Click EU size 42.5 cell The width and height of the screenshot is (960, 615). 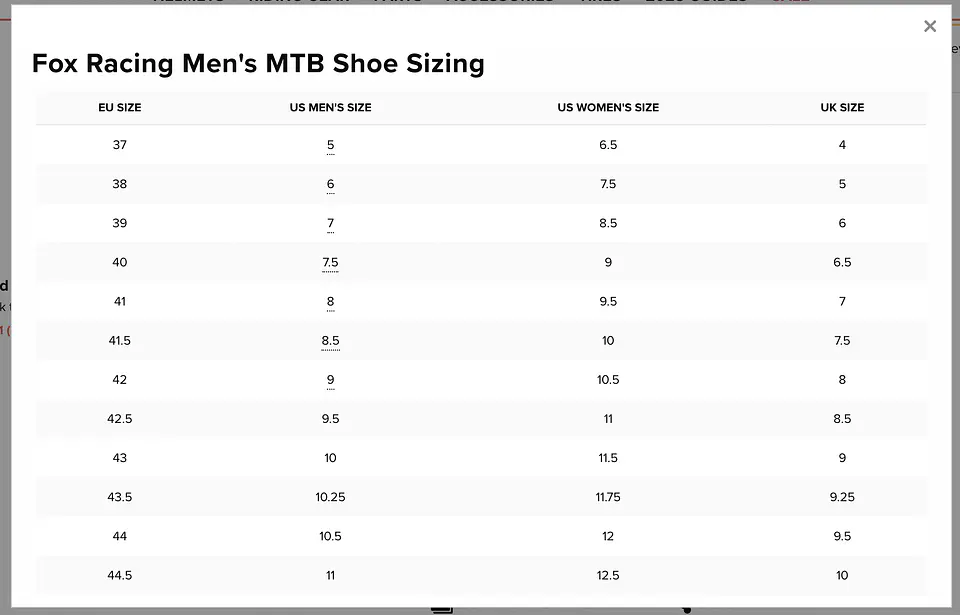pyautogui.click(x=119, y=419)
